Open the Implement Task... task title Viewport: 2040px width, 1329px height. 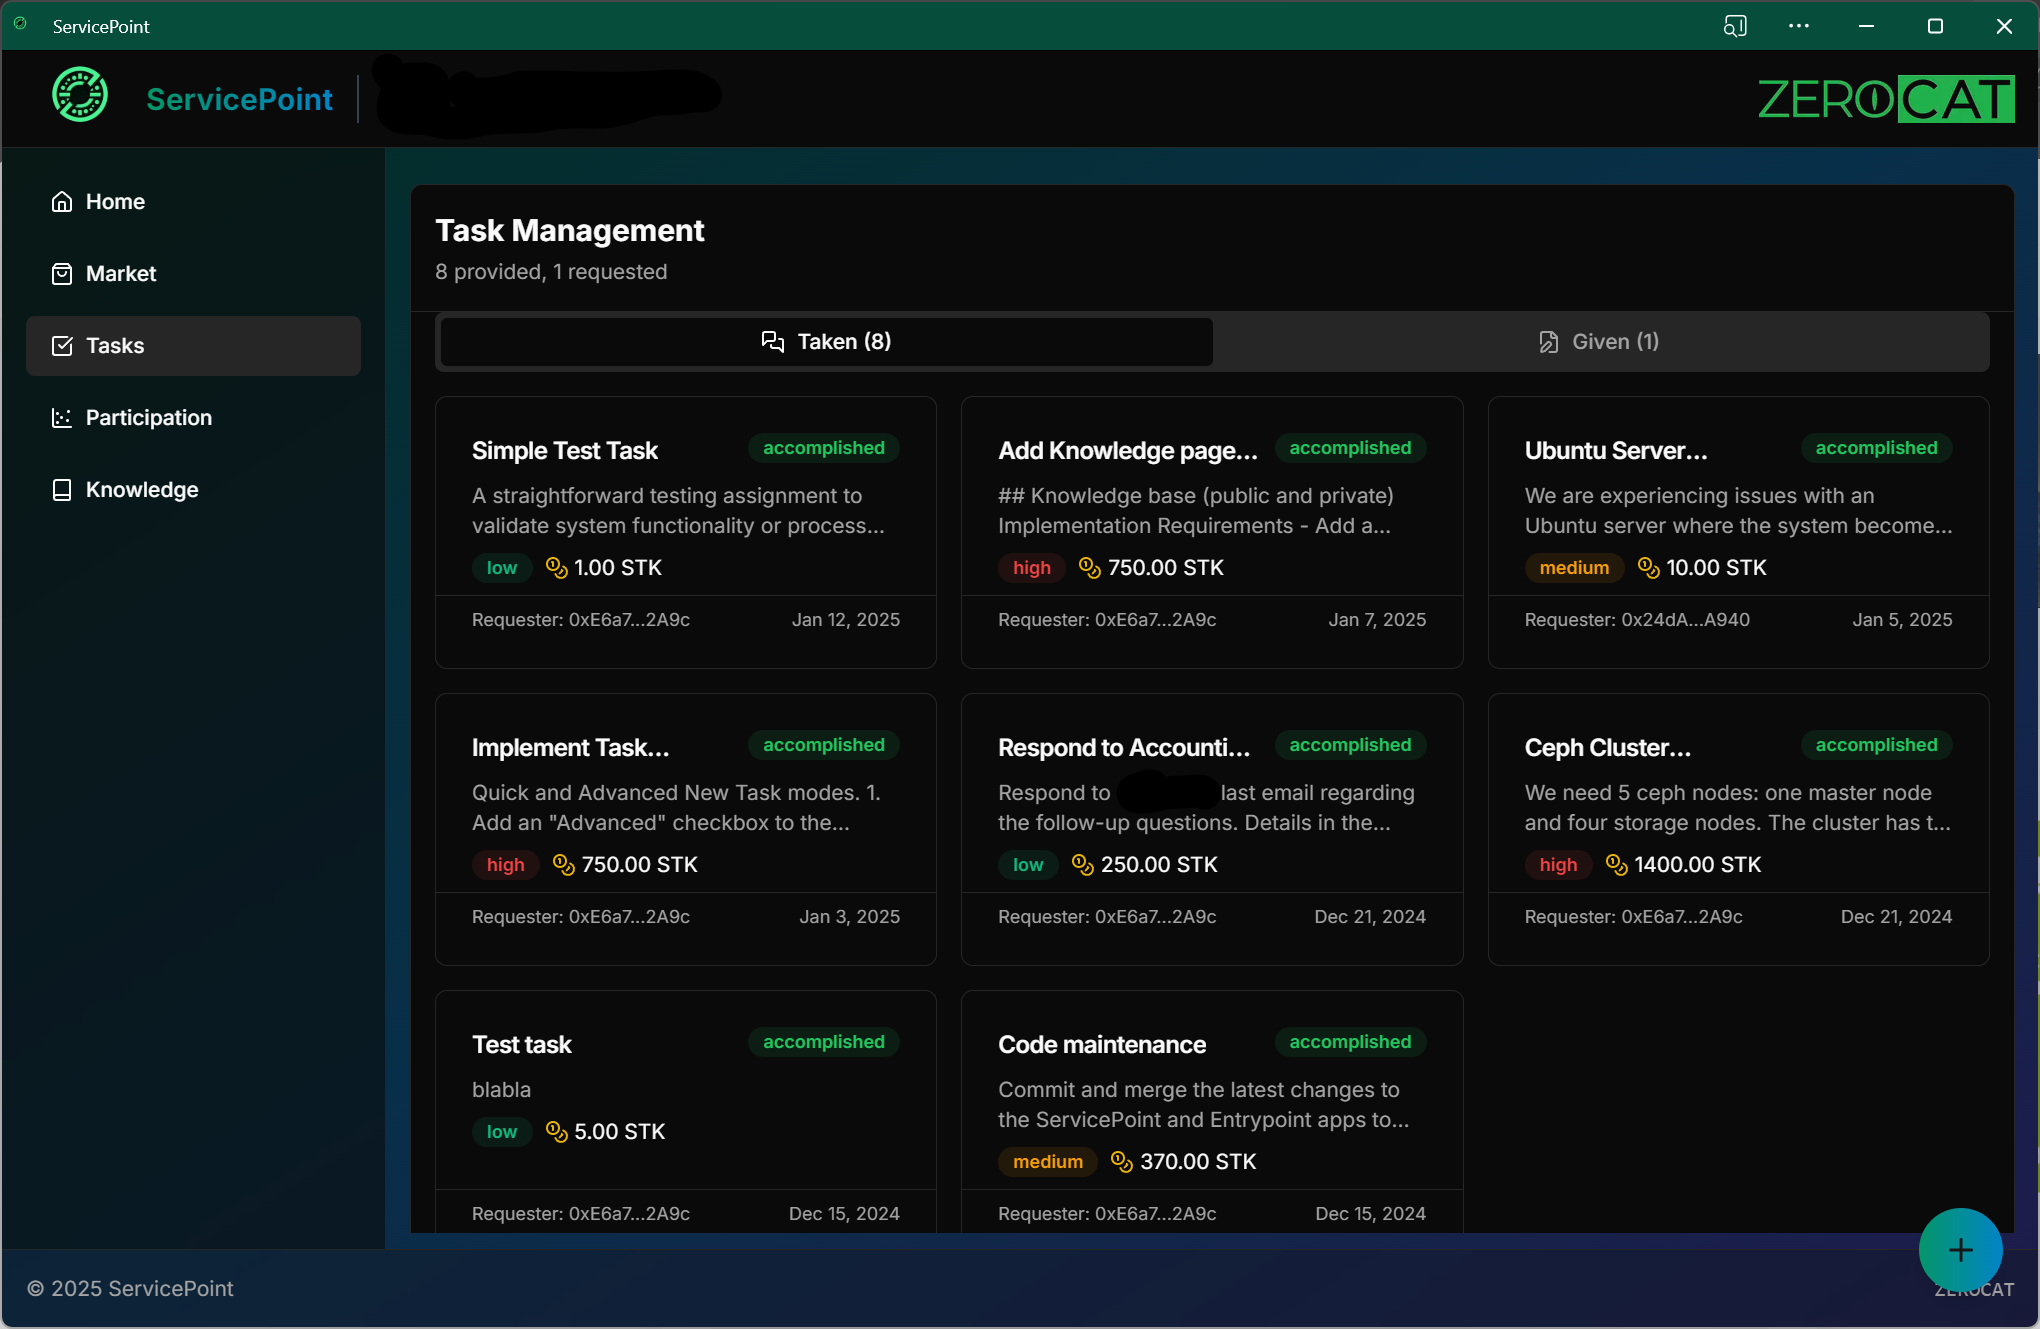click(x=570, y=748)
